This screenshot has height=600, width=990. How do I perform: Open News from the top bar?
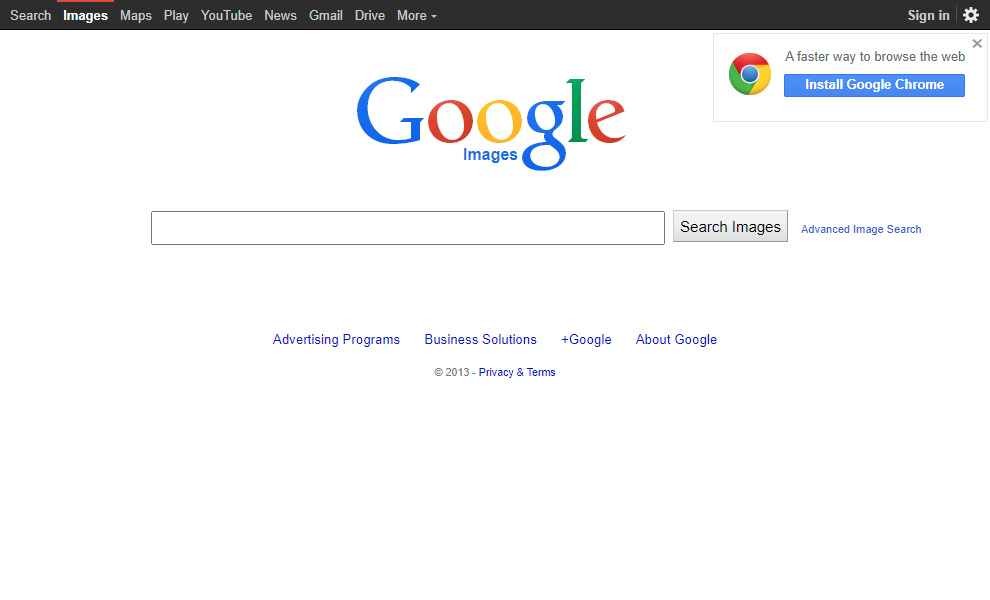pos(280,16)
